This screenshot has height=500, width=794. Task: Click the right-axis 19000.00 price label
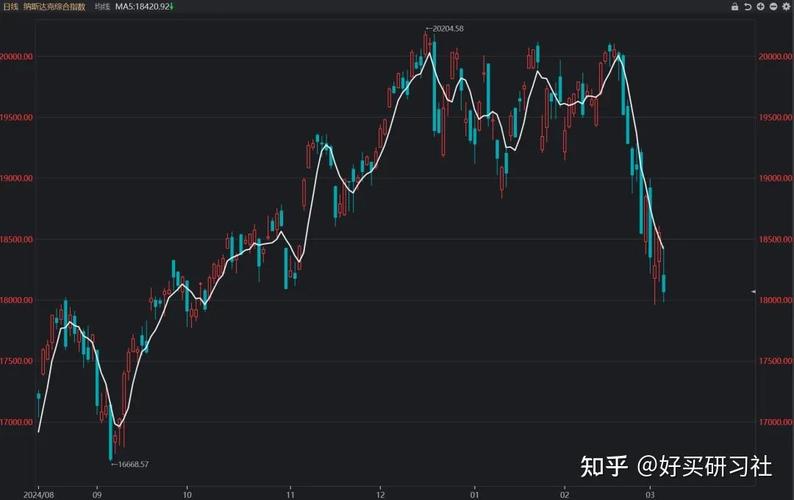775,178
